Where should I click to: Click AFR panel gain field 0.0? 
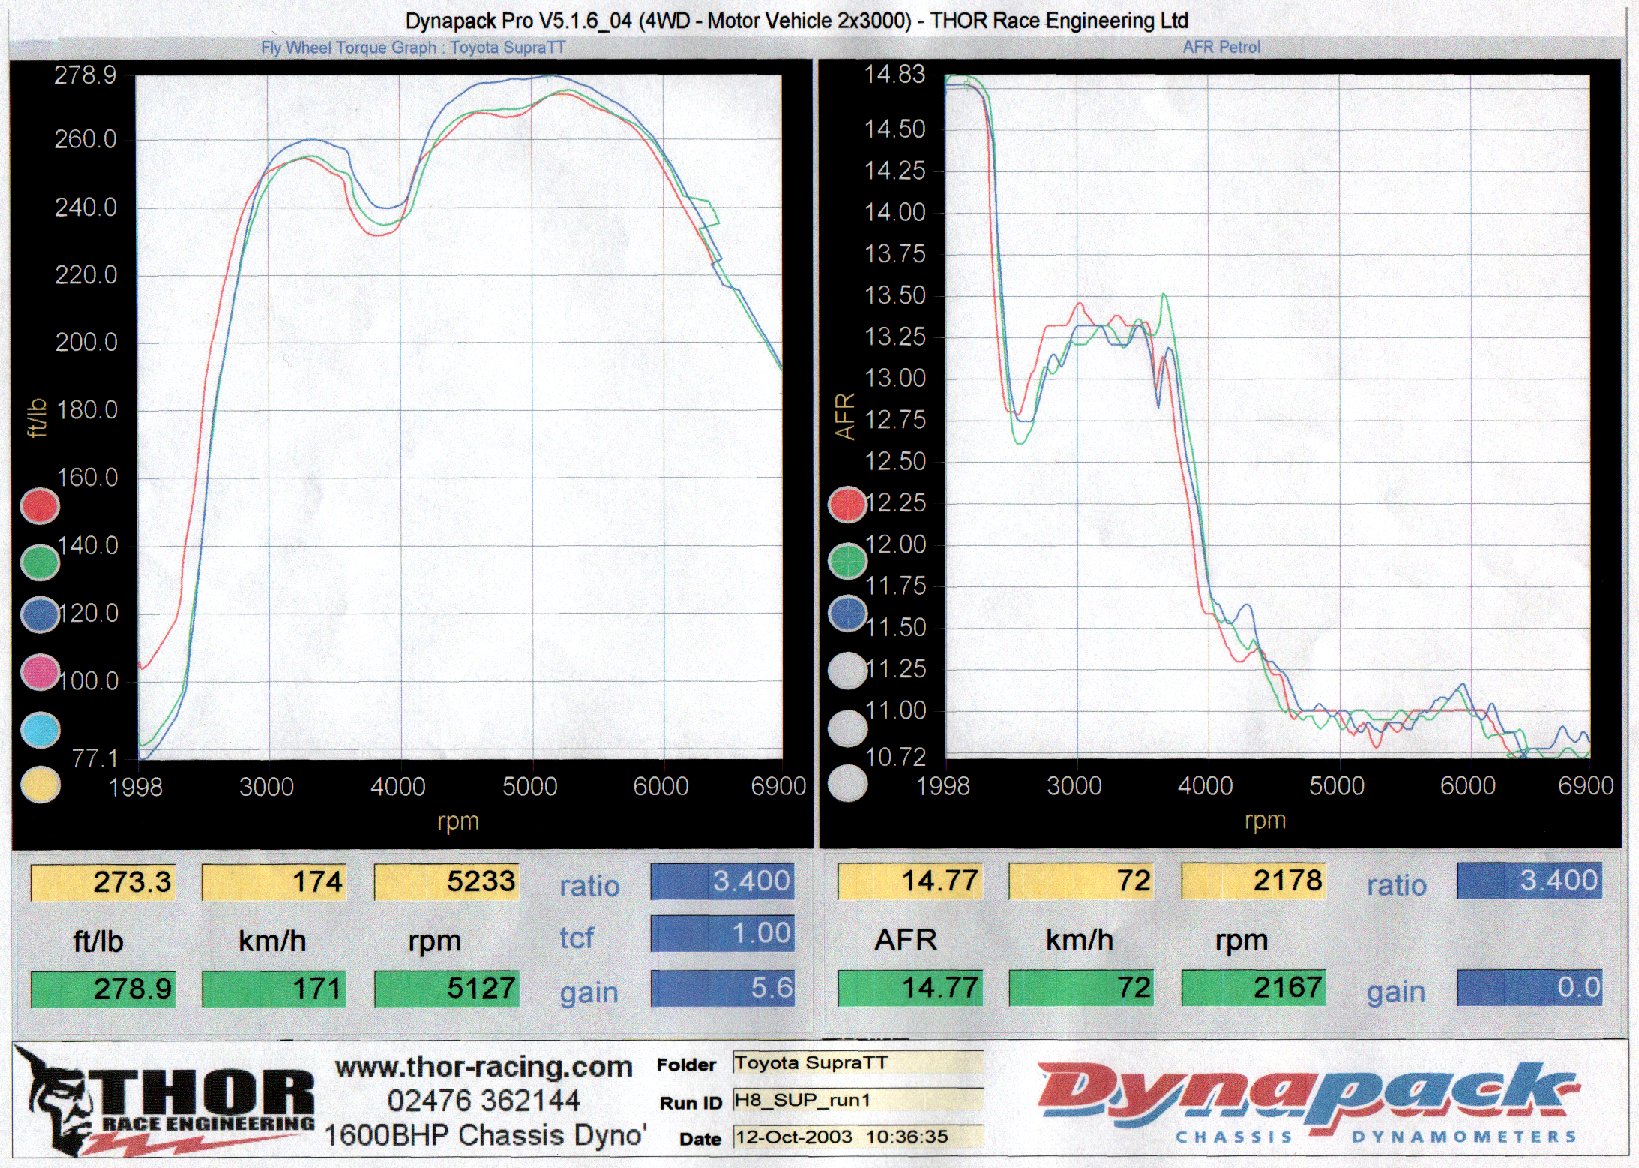coord(1529,987)
